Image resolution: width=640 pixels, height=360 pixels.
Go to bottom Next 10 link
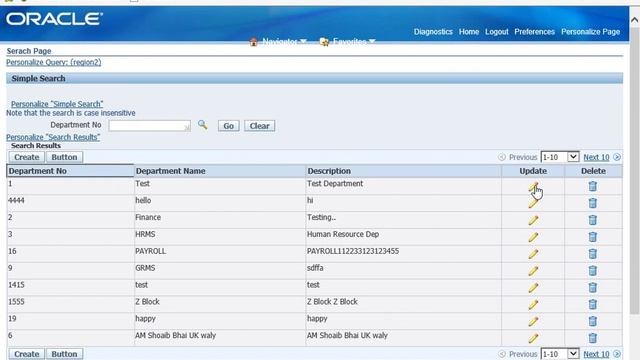coord(596,354)
